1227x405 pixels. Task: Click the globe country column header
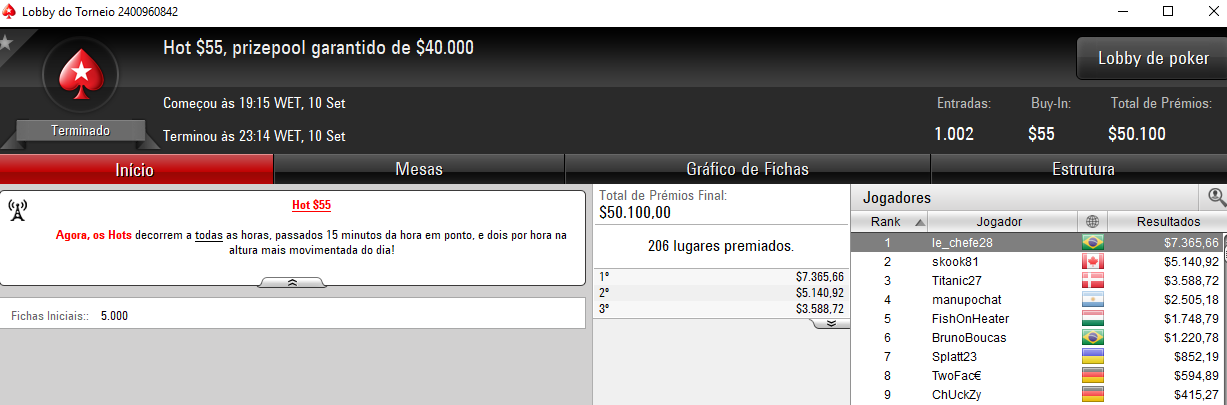click(1092, 222)
